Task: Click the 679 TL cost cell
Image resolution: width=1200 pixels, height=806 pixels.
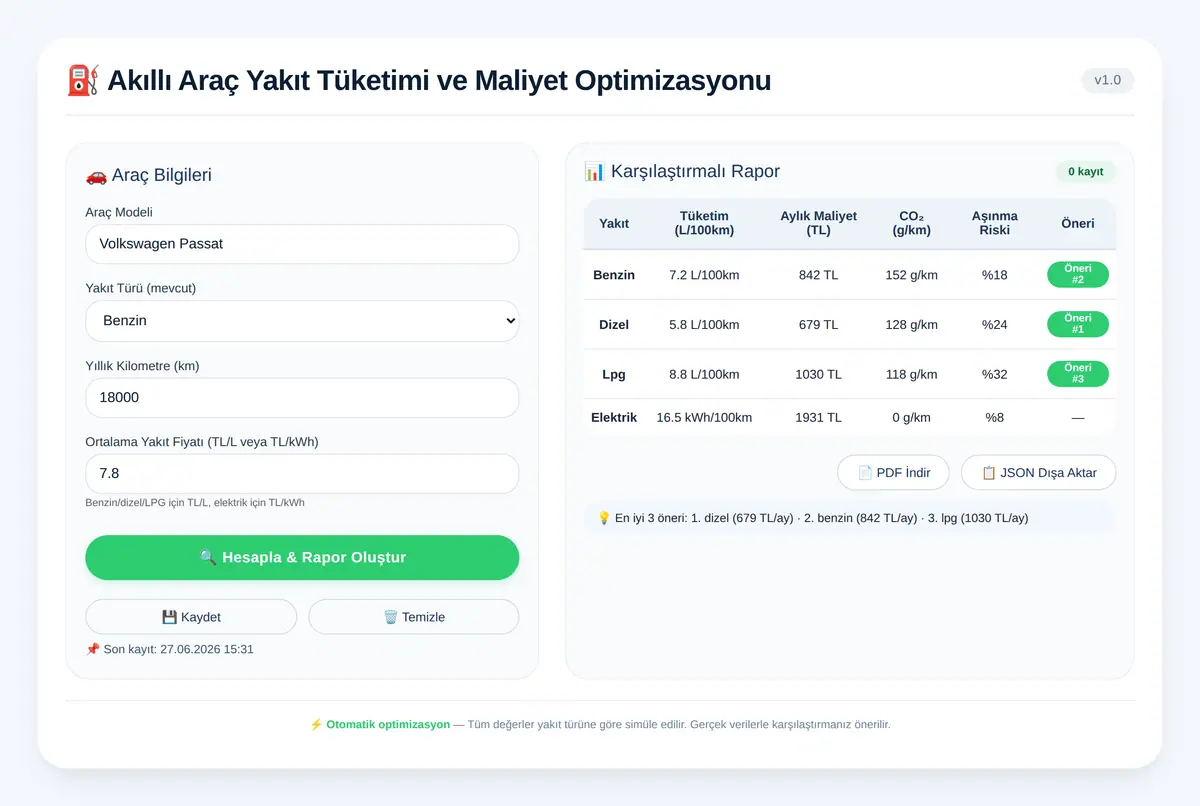Action: point(819,324)
